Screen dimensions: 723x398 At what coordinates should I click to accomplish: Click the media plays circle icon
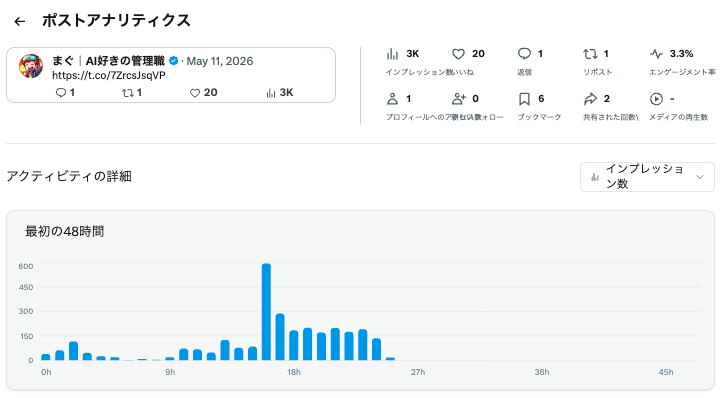[x=656, y=99]
